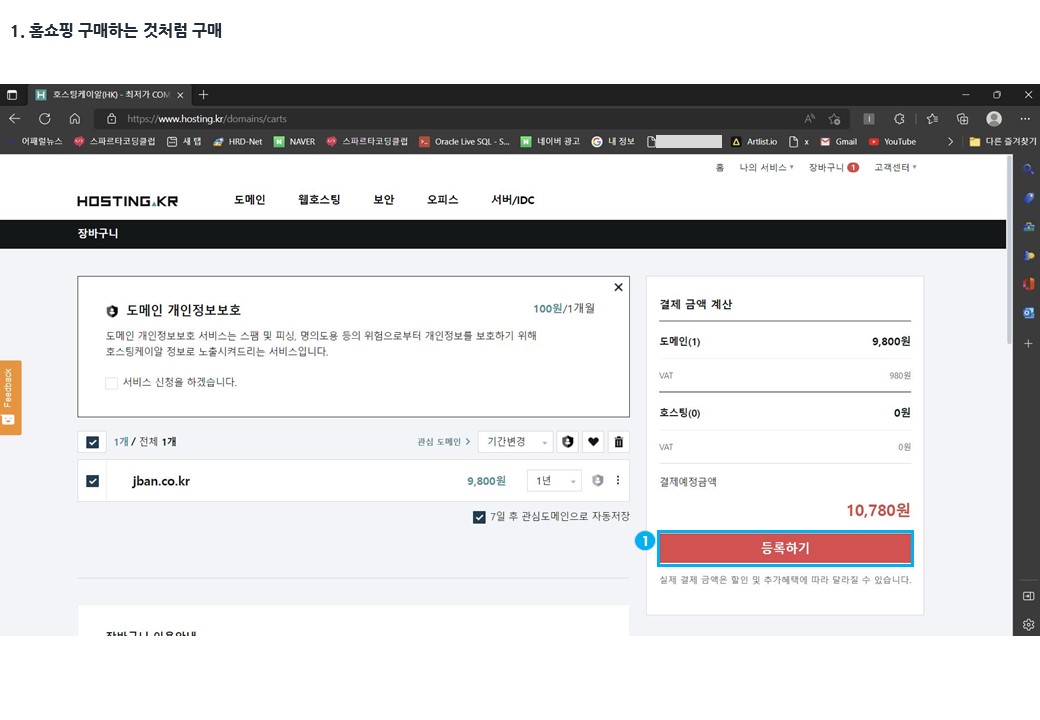The height and width of the screenshot is (720, 1040).
Task: Open more options for jban.co.kr row
Action: point(618,480)
